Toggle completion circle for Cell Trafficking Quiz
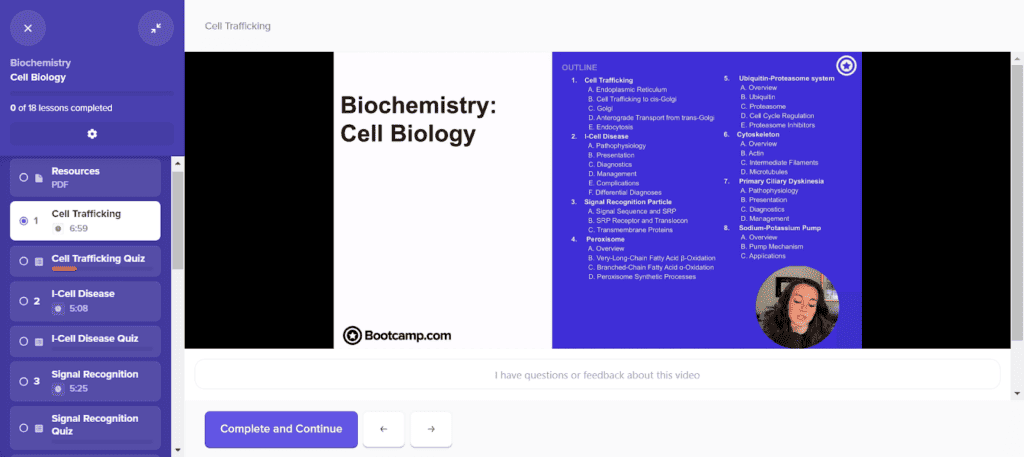 coord(24,261)
